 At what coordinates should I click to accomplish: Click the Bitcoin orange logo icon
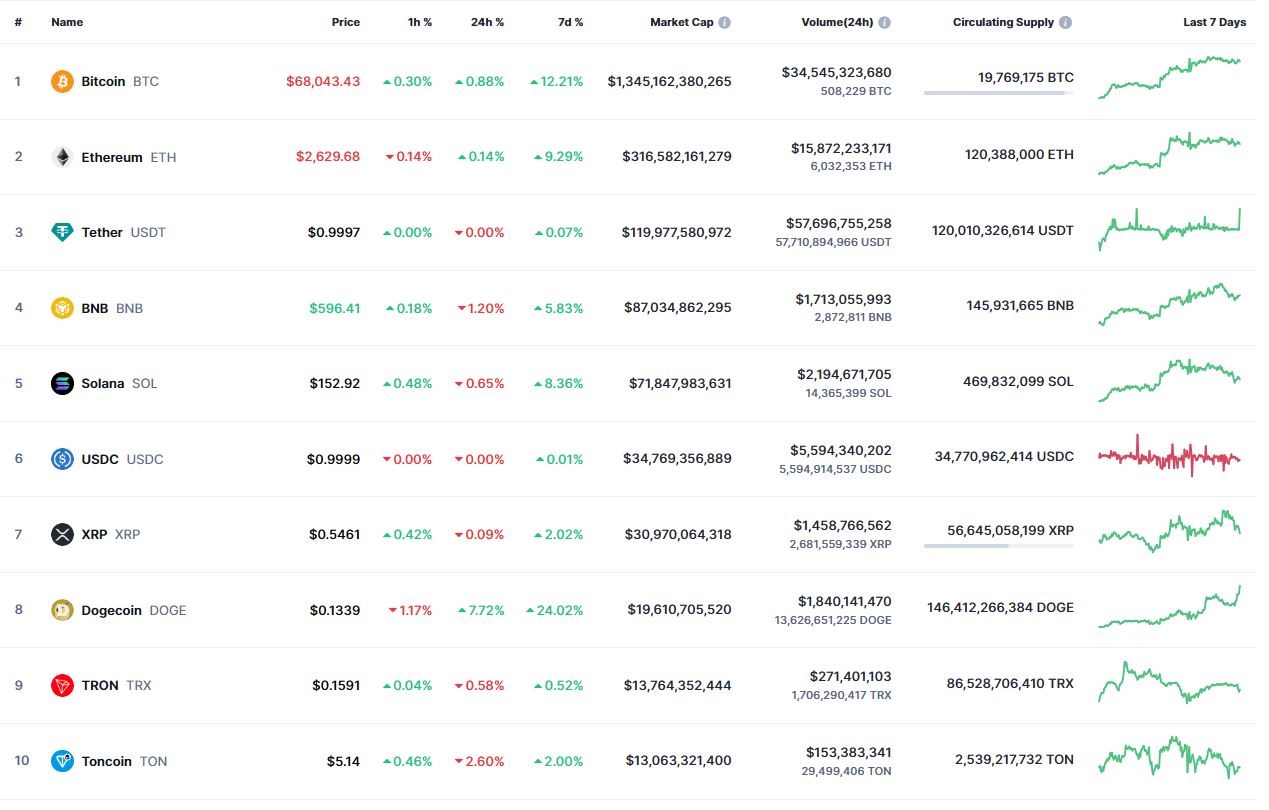click(62, 81)
